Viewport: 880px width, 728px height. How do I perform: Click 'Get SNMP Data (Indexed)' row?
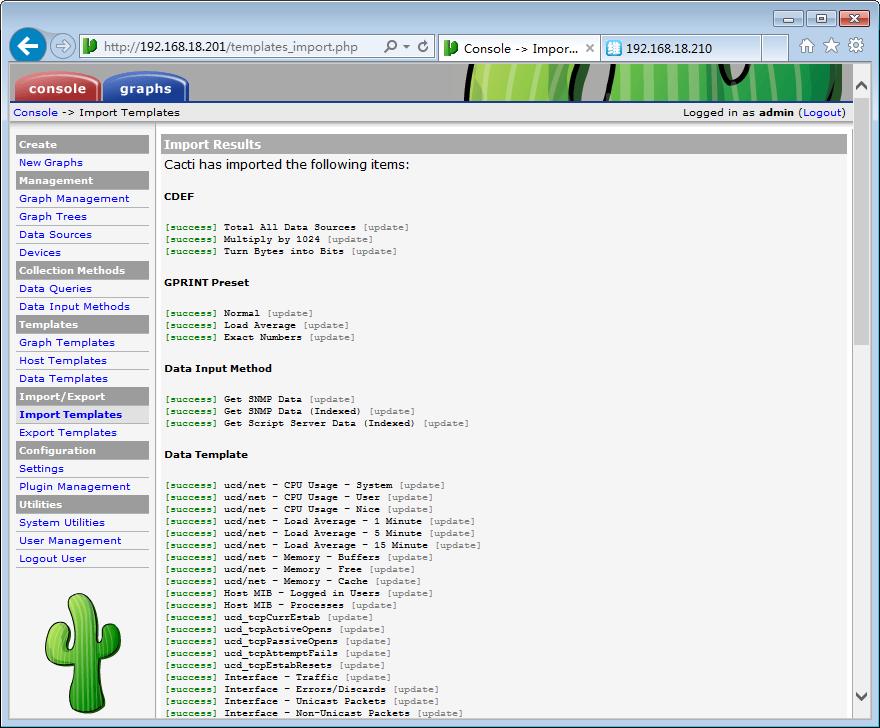pos(290,411)
